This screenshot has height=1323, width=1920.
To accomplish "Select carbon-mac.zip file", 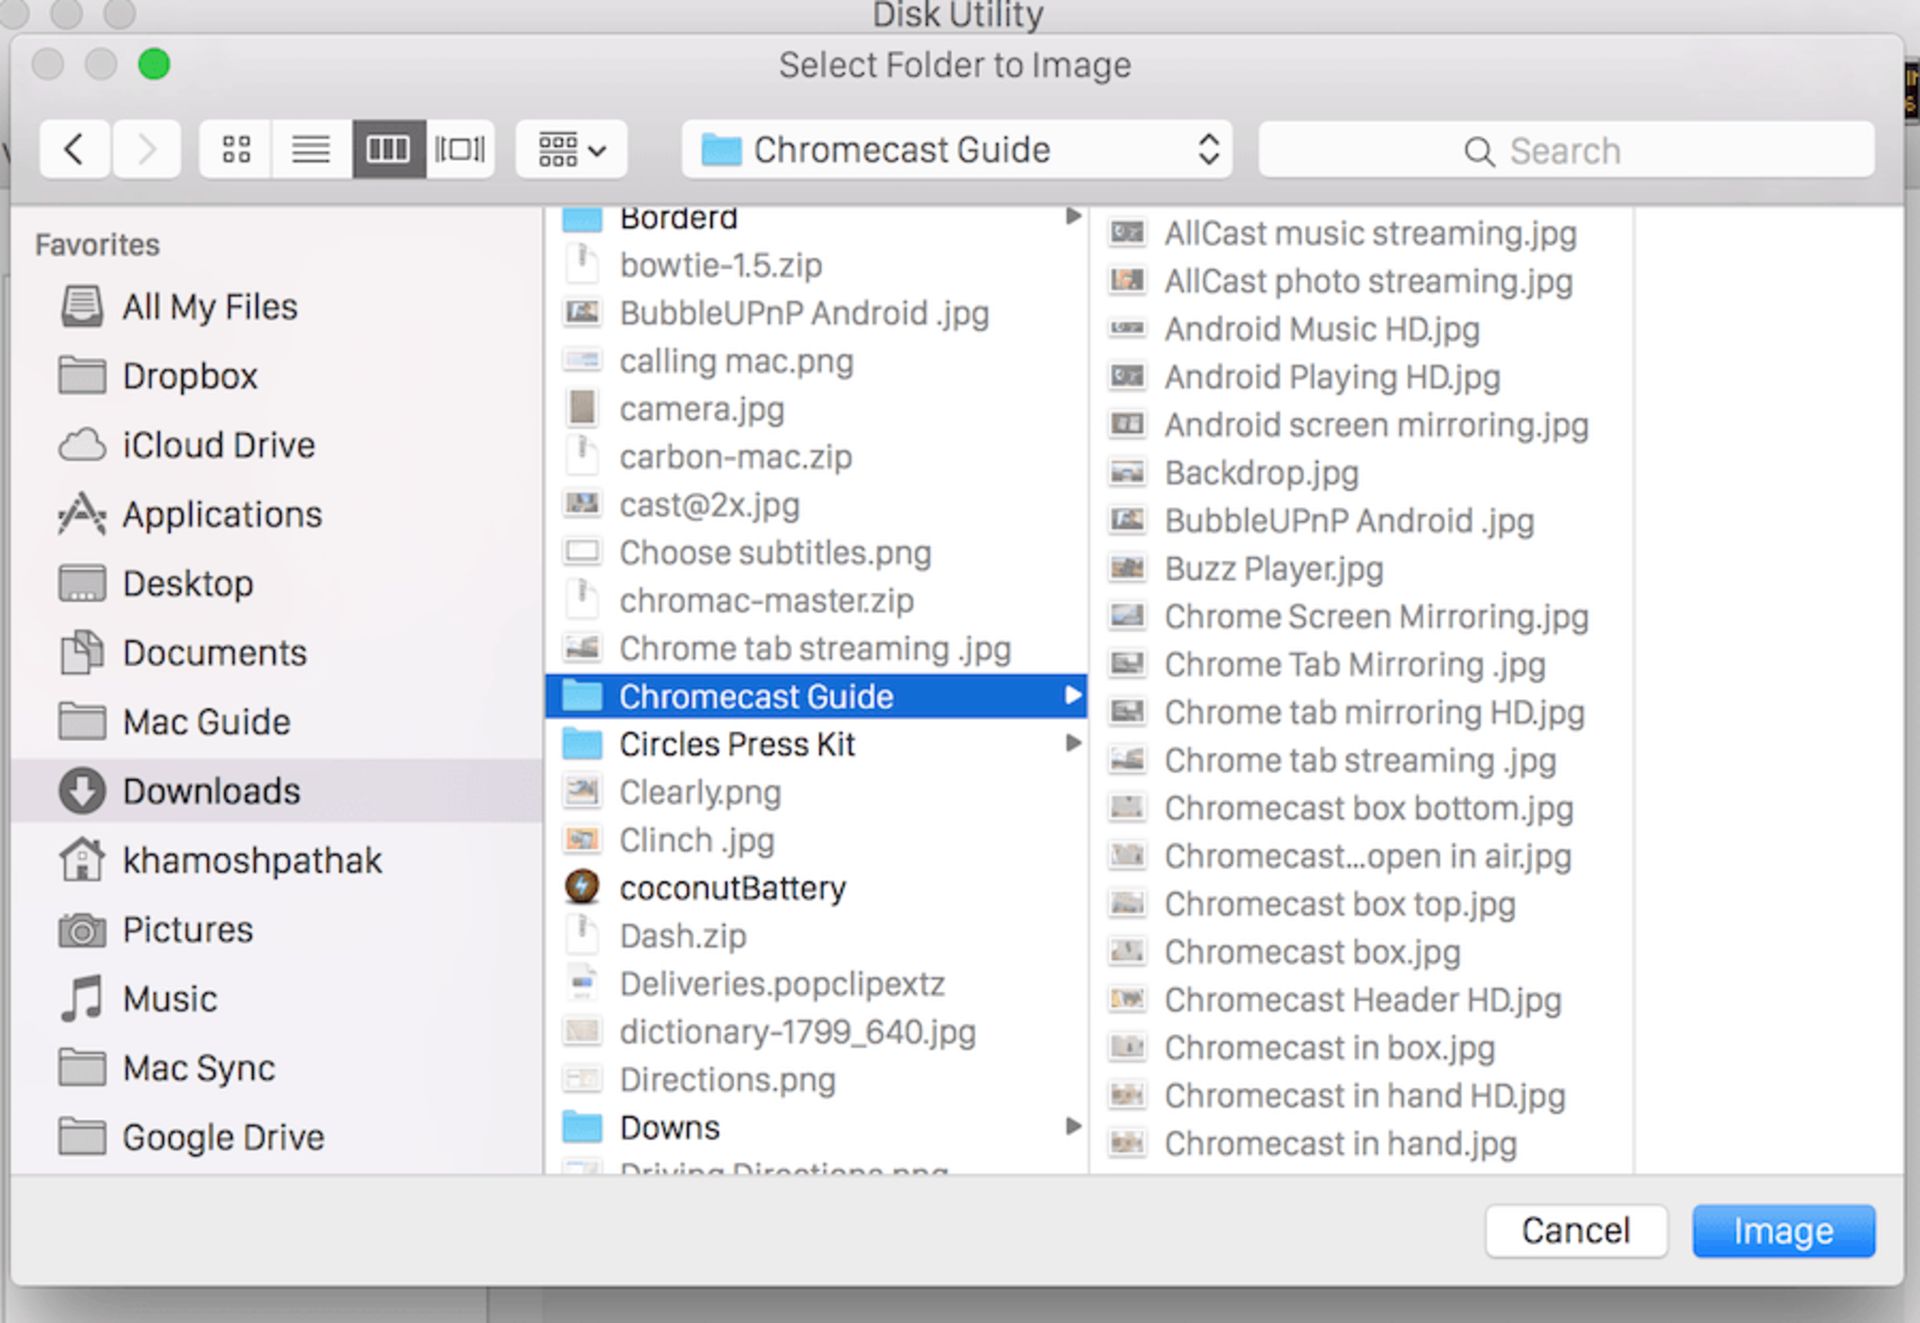I will coord(816,457).
